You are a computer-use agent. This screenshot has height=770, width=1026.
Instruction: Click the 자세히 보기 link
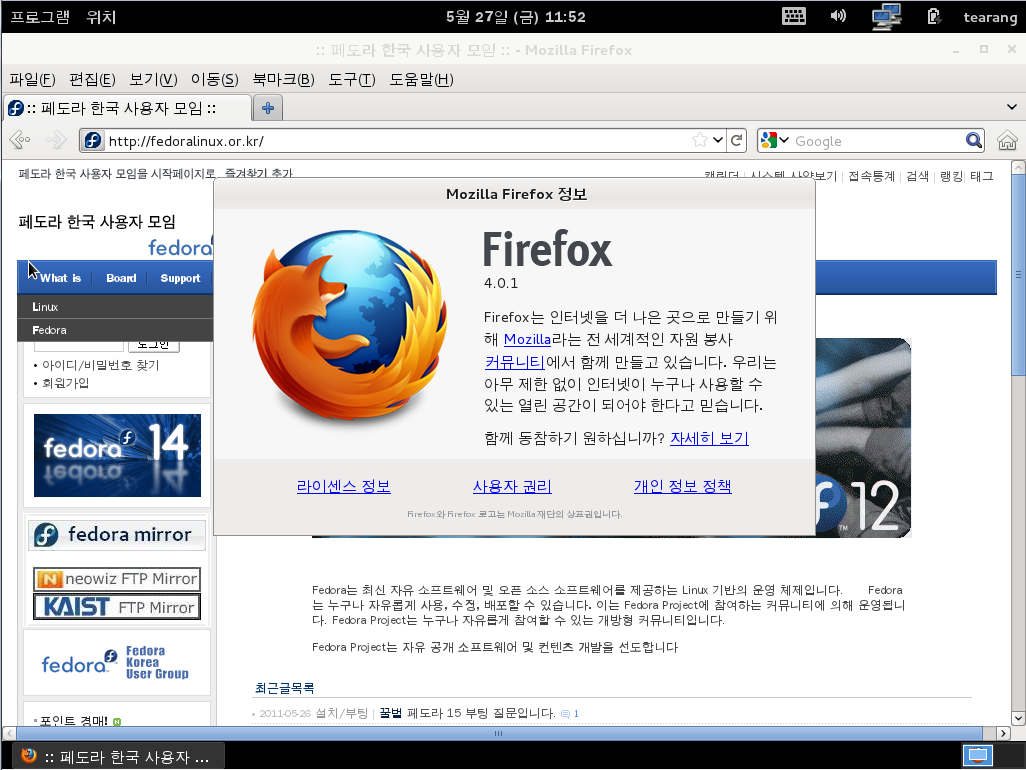point(709,438)
